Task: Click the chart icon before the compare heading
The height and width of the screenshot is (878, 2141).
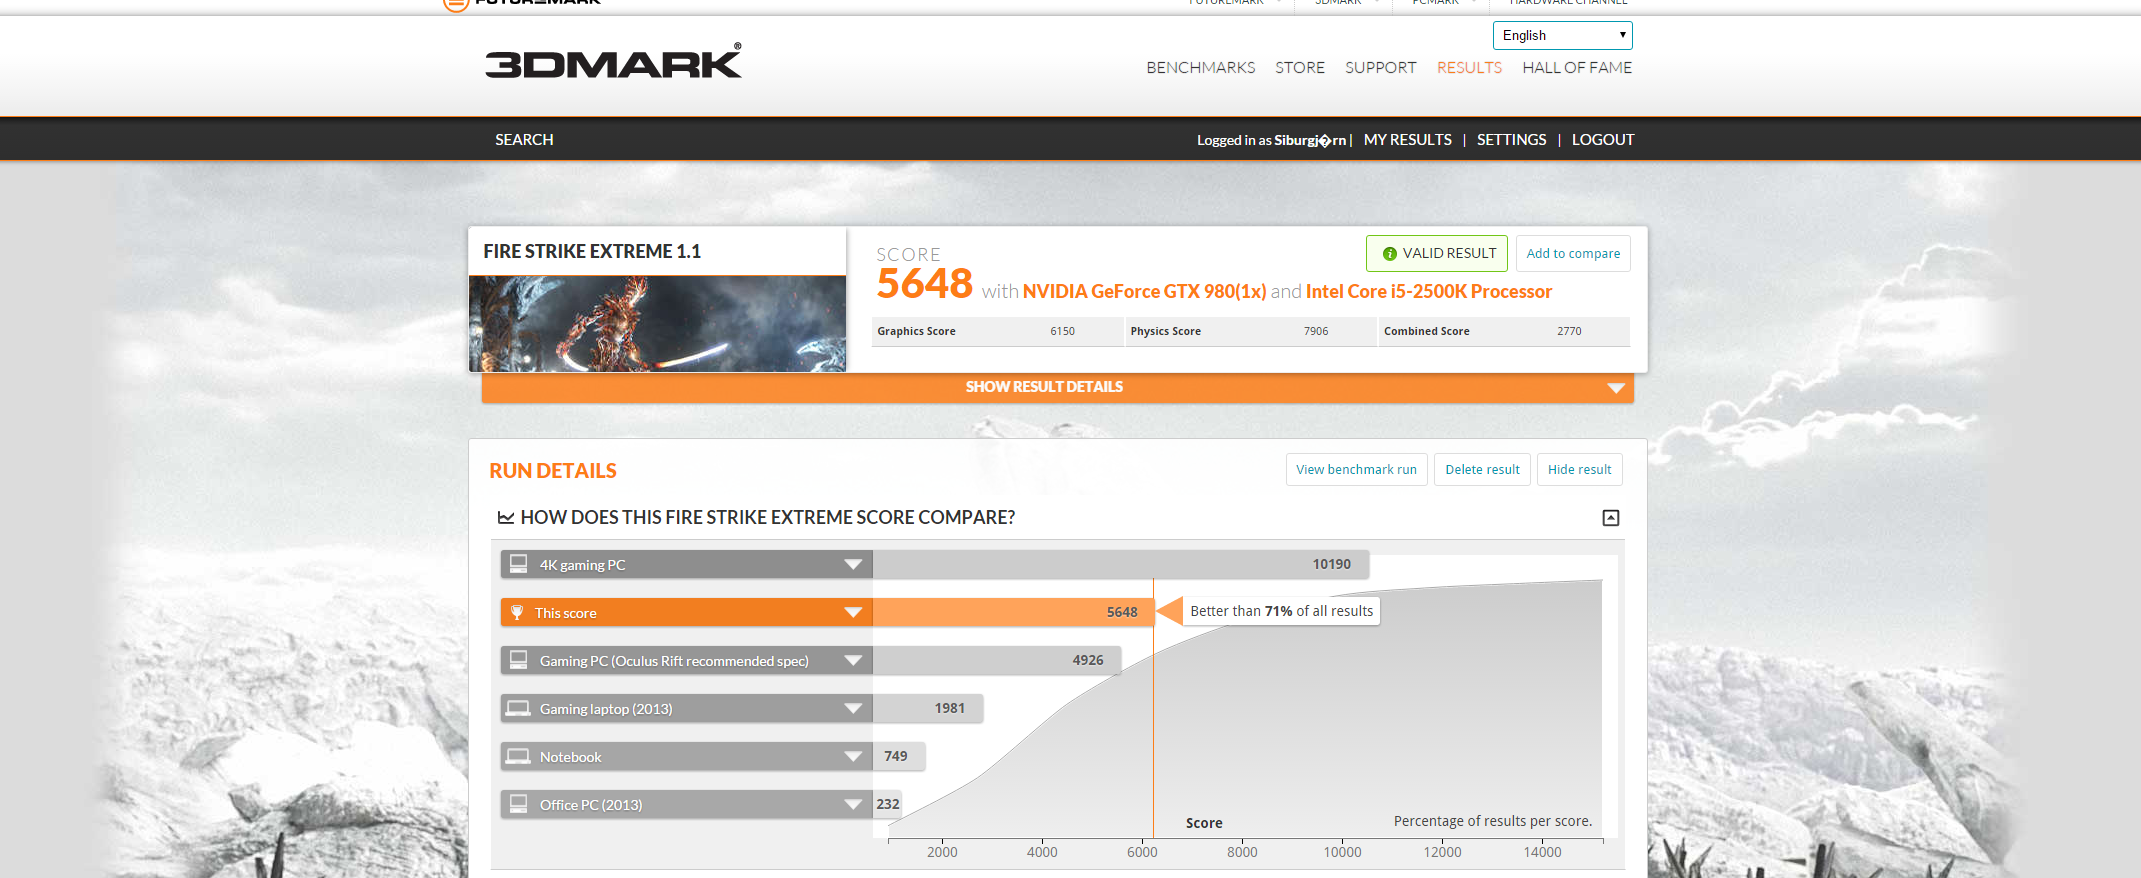Action: tap(506, 518)
